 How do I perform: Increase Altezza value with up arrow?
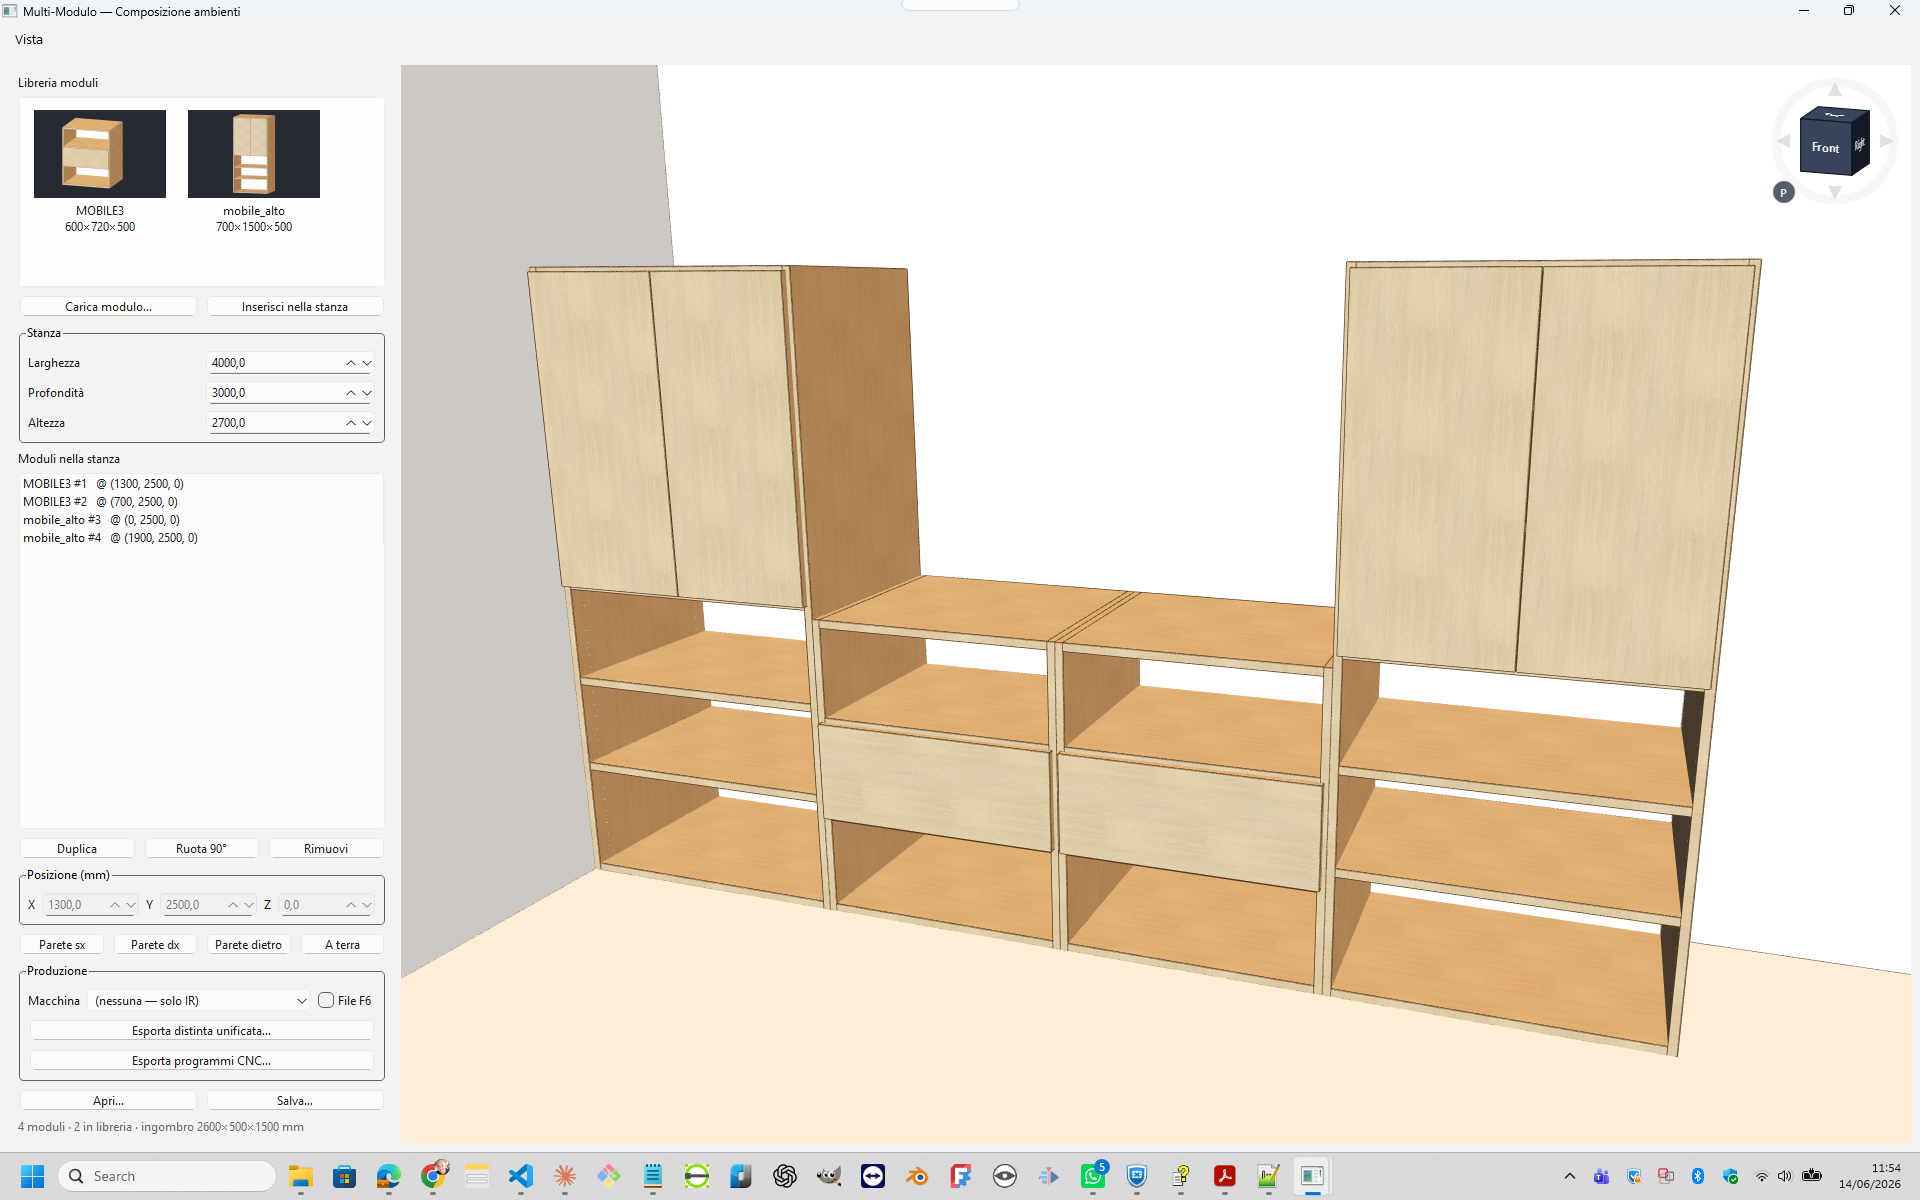351,423
